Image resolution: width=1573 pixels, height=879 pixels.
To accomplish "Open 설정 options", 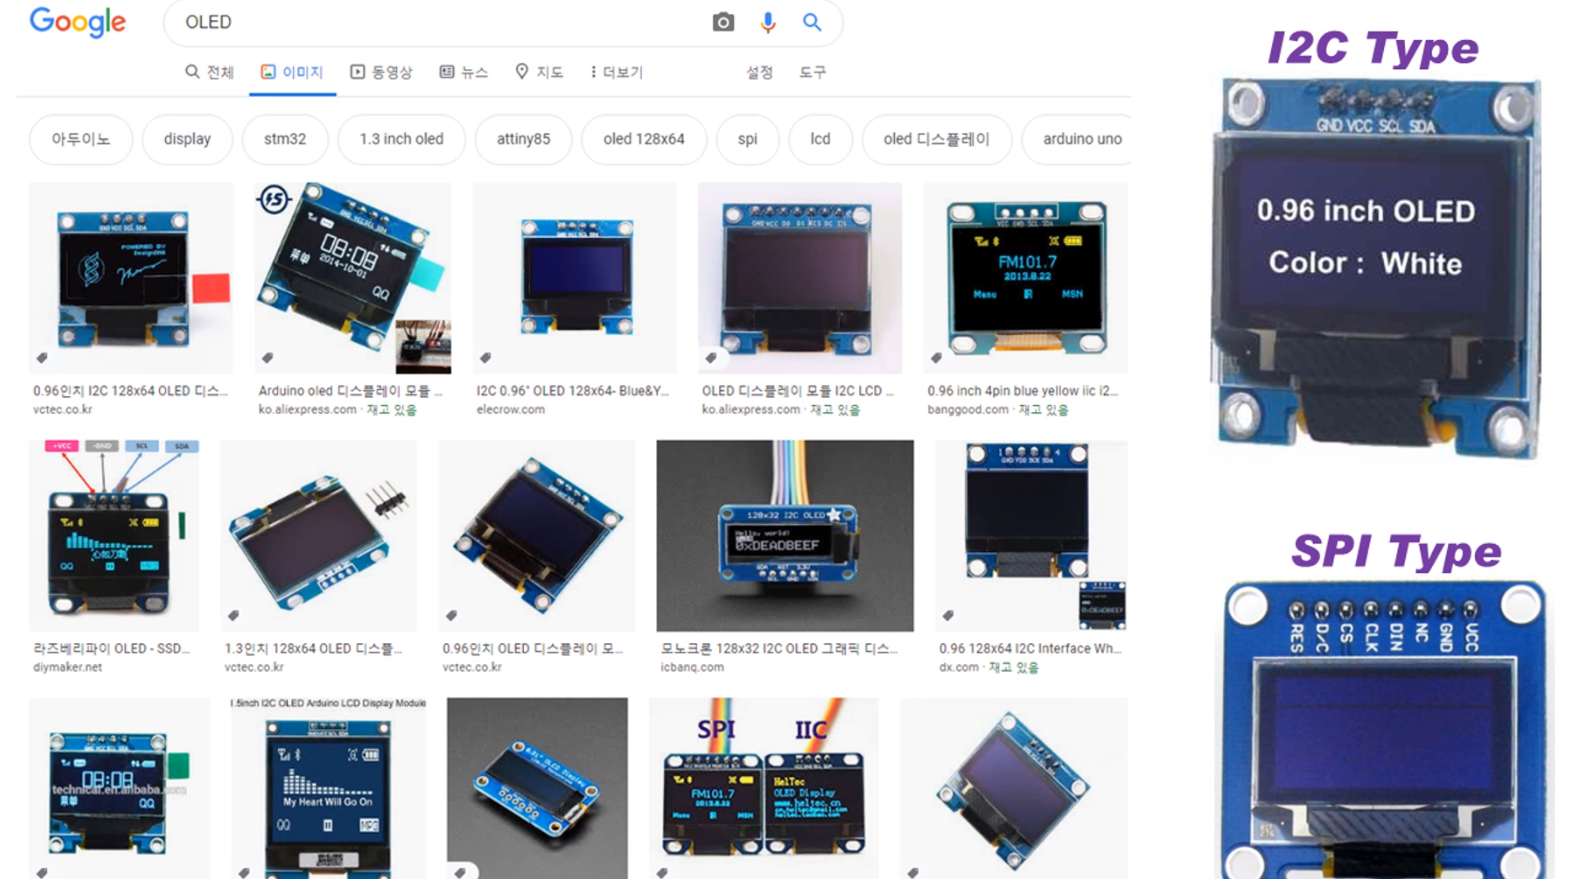I will (759, 72).
